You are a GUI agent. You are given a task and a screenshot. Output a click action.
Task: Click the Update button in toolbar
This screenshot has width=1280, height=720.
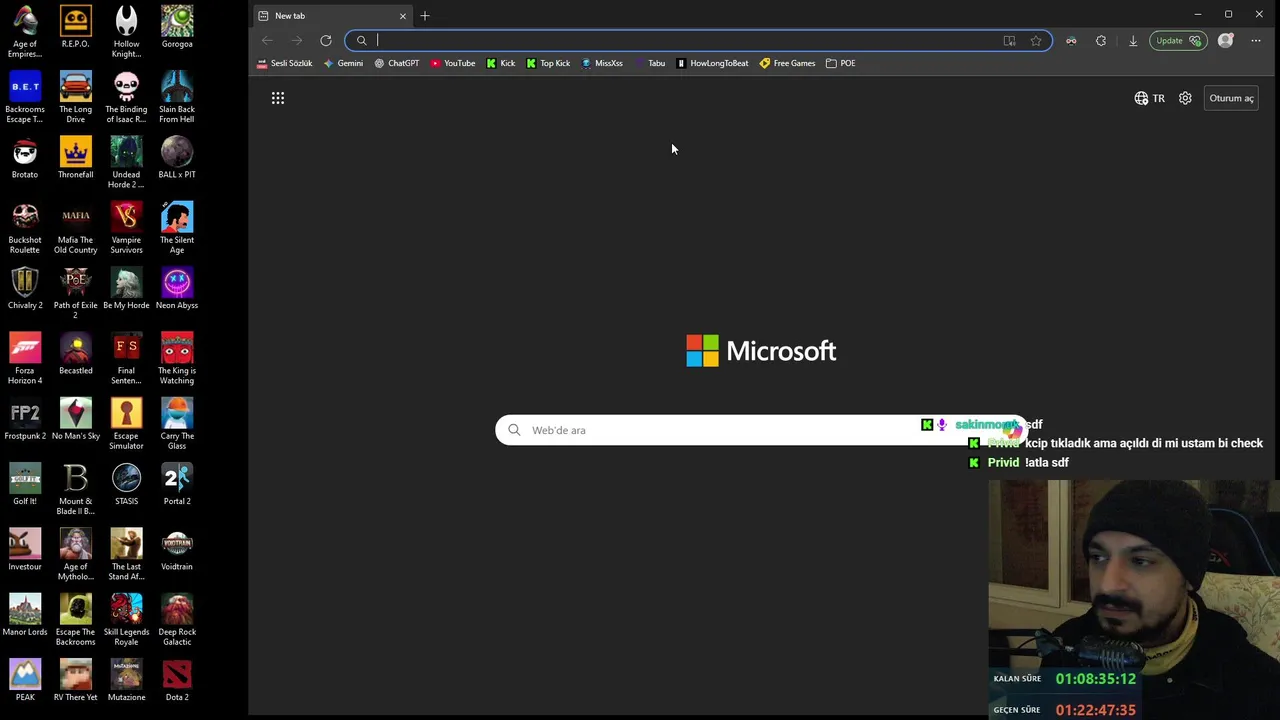[x=1177, y=41]
